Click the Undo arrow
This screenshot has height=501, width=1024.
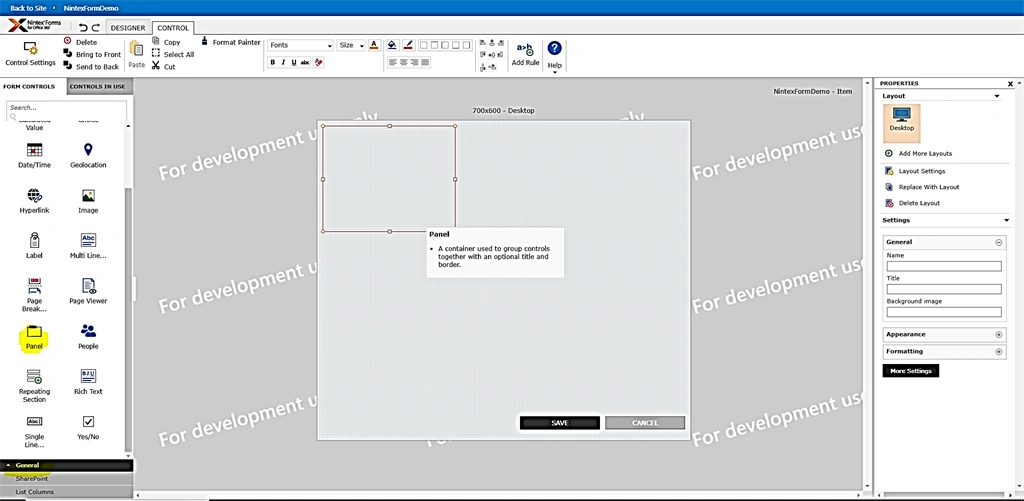pyautogui.click(x=83, y=27)
